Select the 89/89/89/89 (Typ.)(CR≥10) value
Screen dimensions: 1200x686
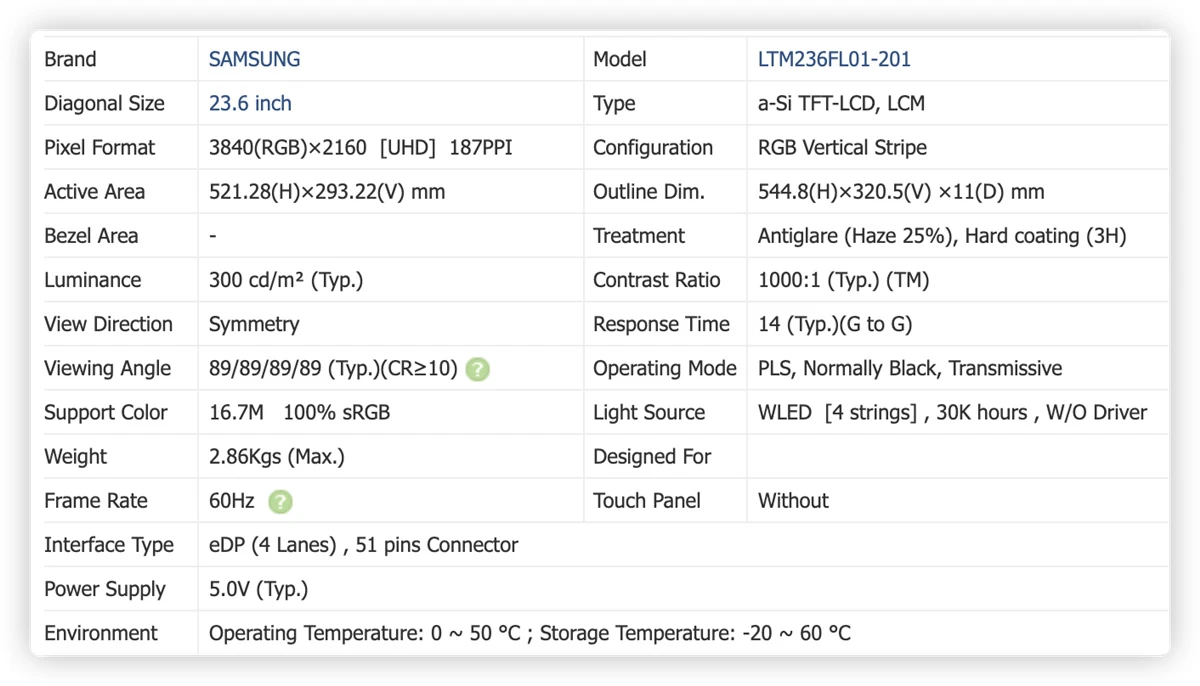tap(333, 368)
